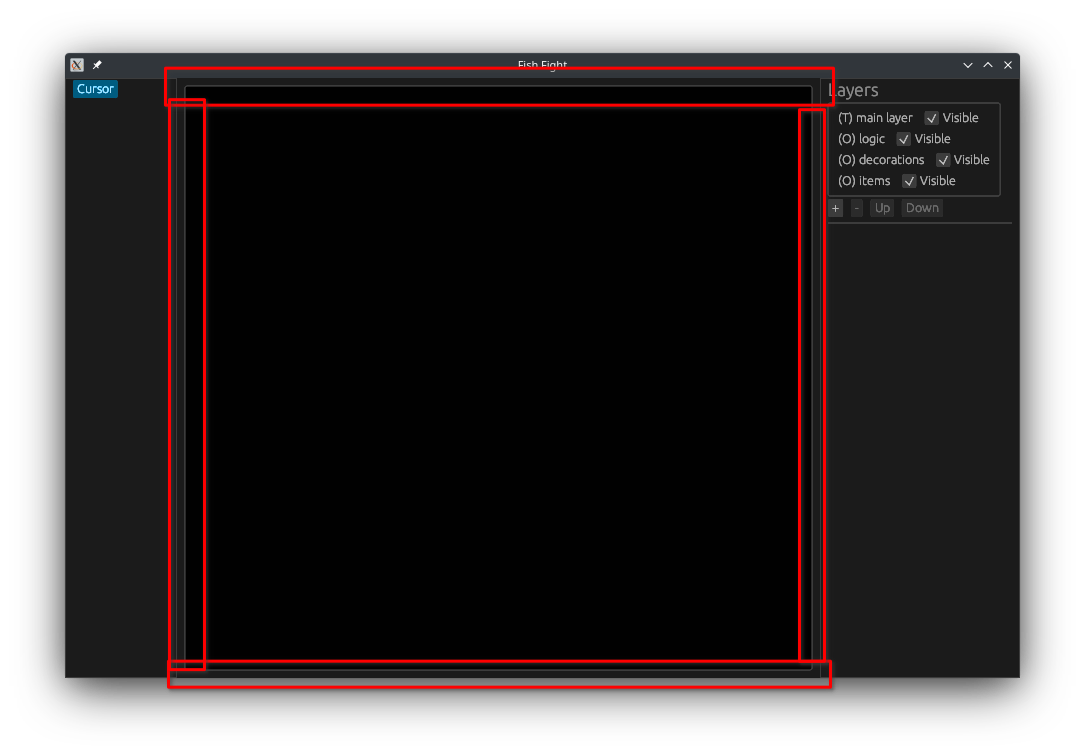The height and width of the screenshot is (755, 1085).
Task: Click the pin icon in the titlebar
Action: click(96, 64)
